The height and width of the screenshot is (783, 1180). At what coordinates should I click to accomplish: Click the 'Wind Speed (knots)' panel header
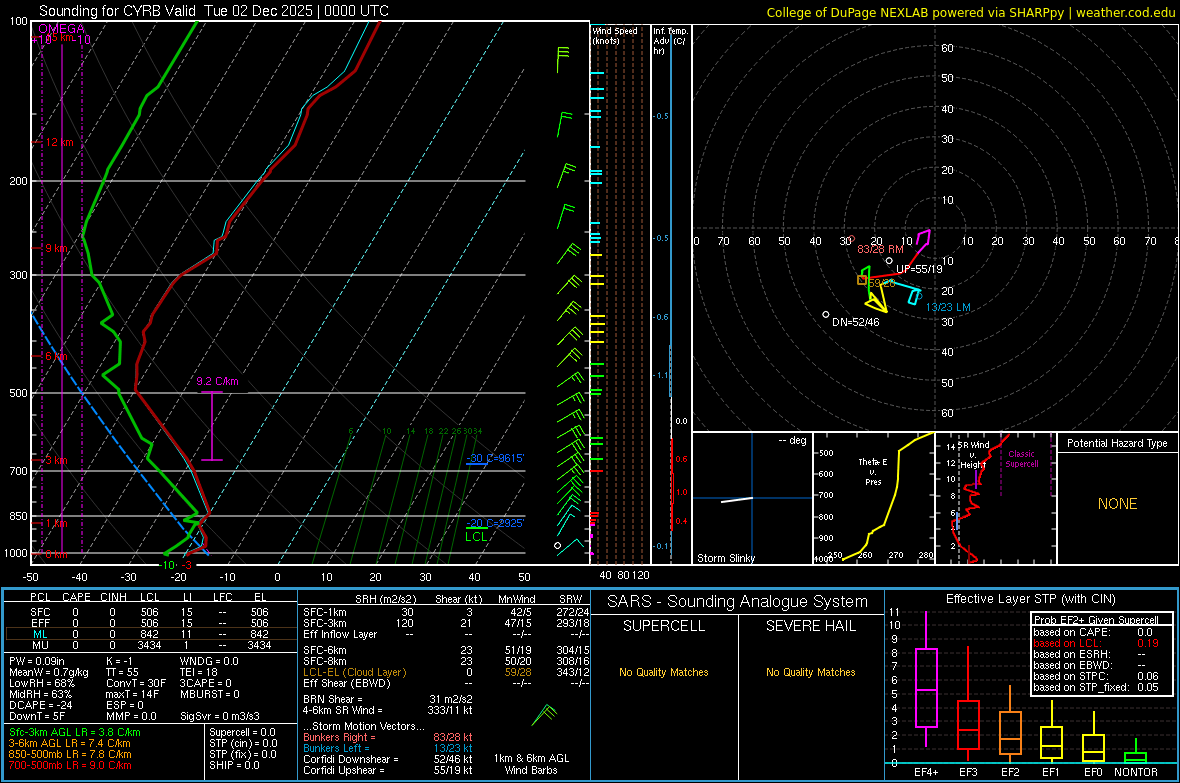coord(615,35)
